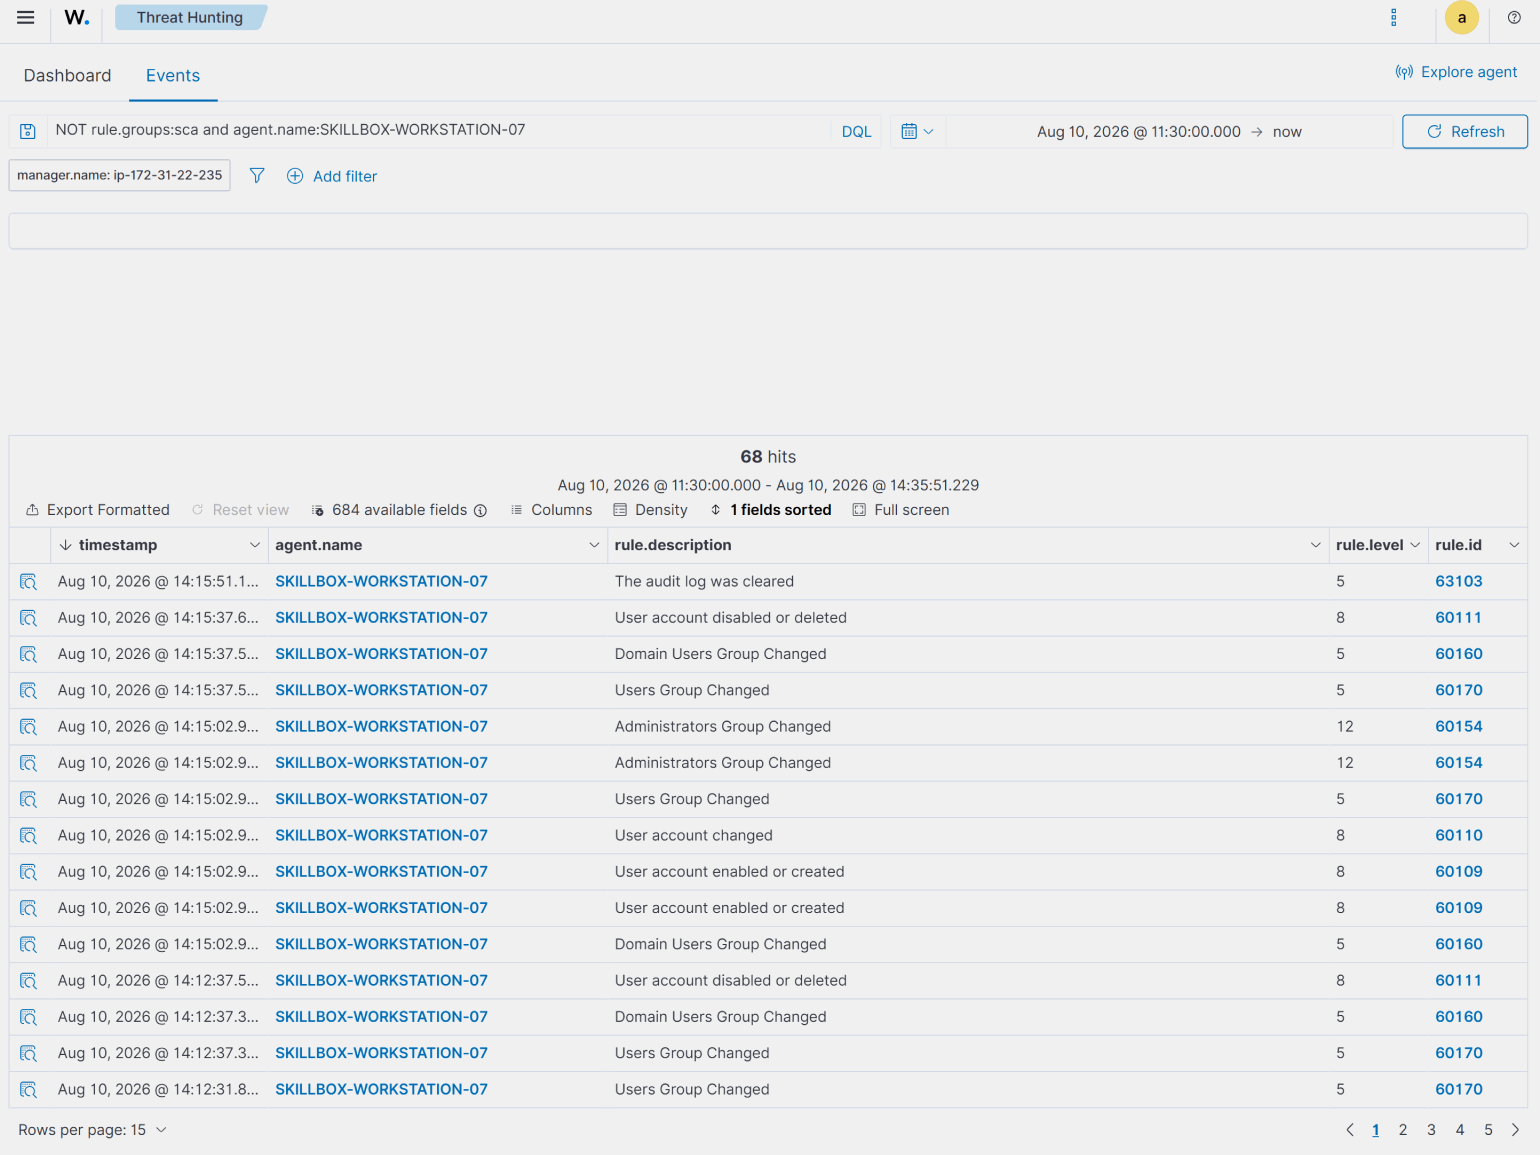Open the calendar quick date menu
Viewport: 1540px width, 1155px height.
[917, 131]
